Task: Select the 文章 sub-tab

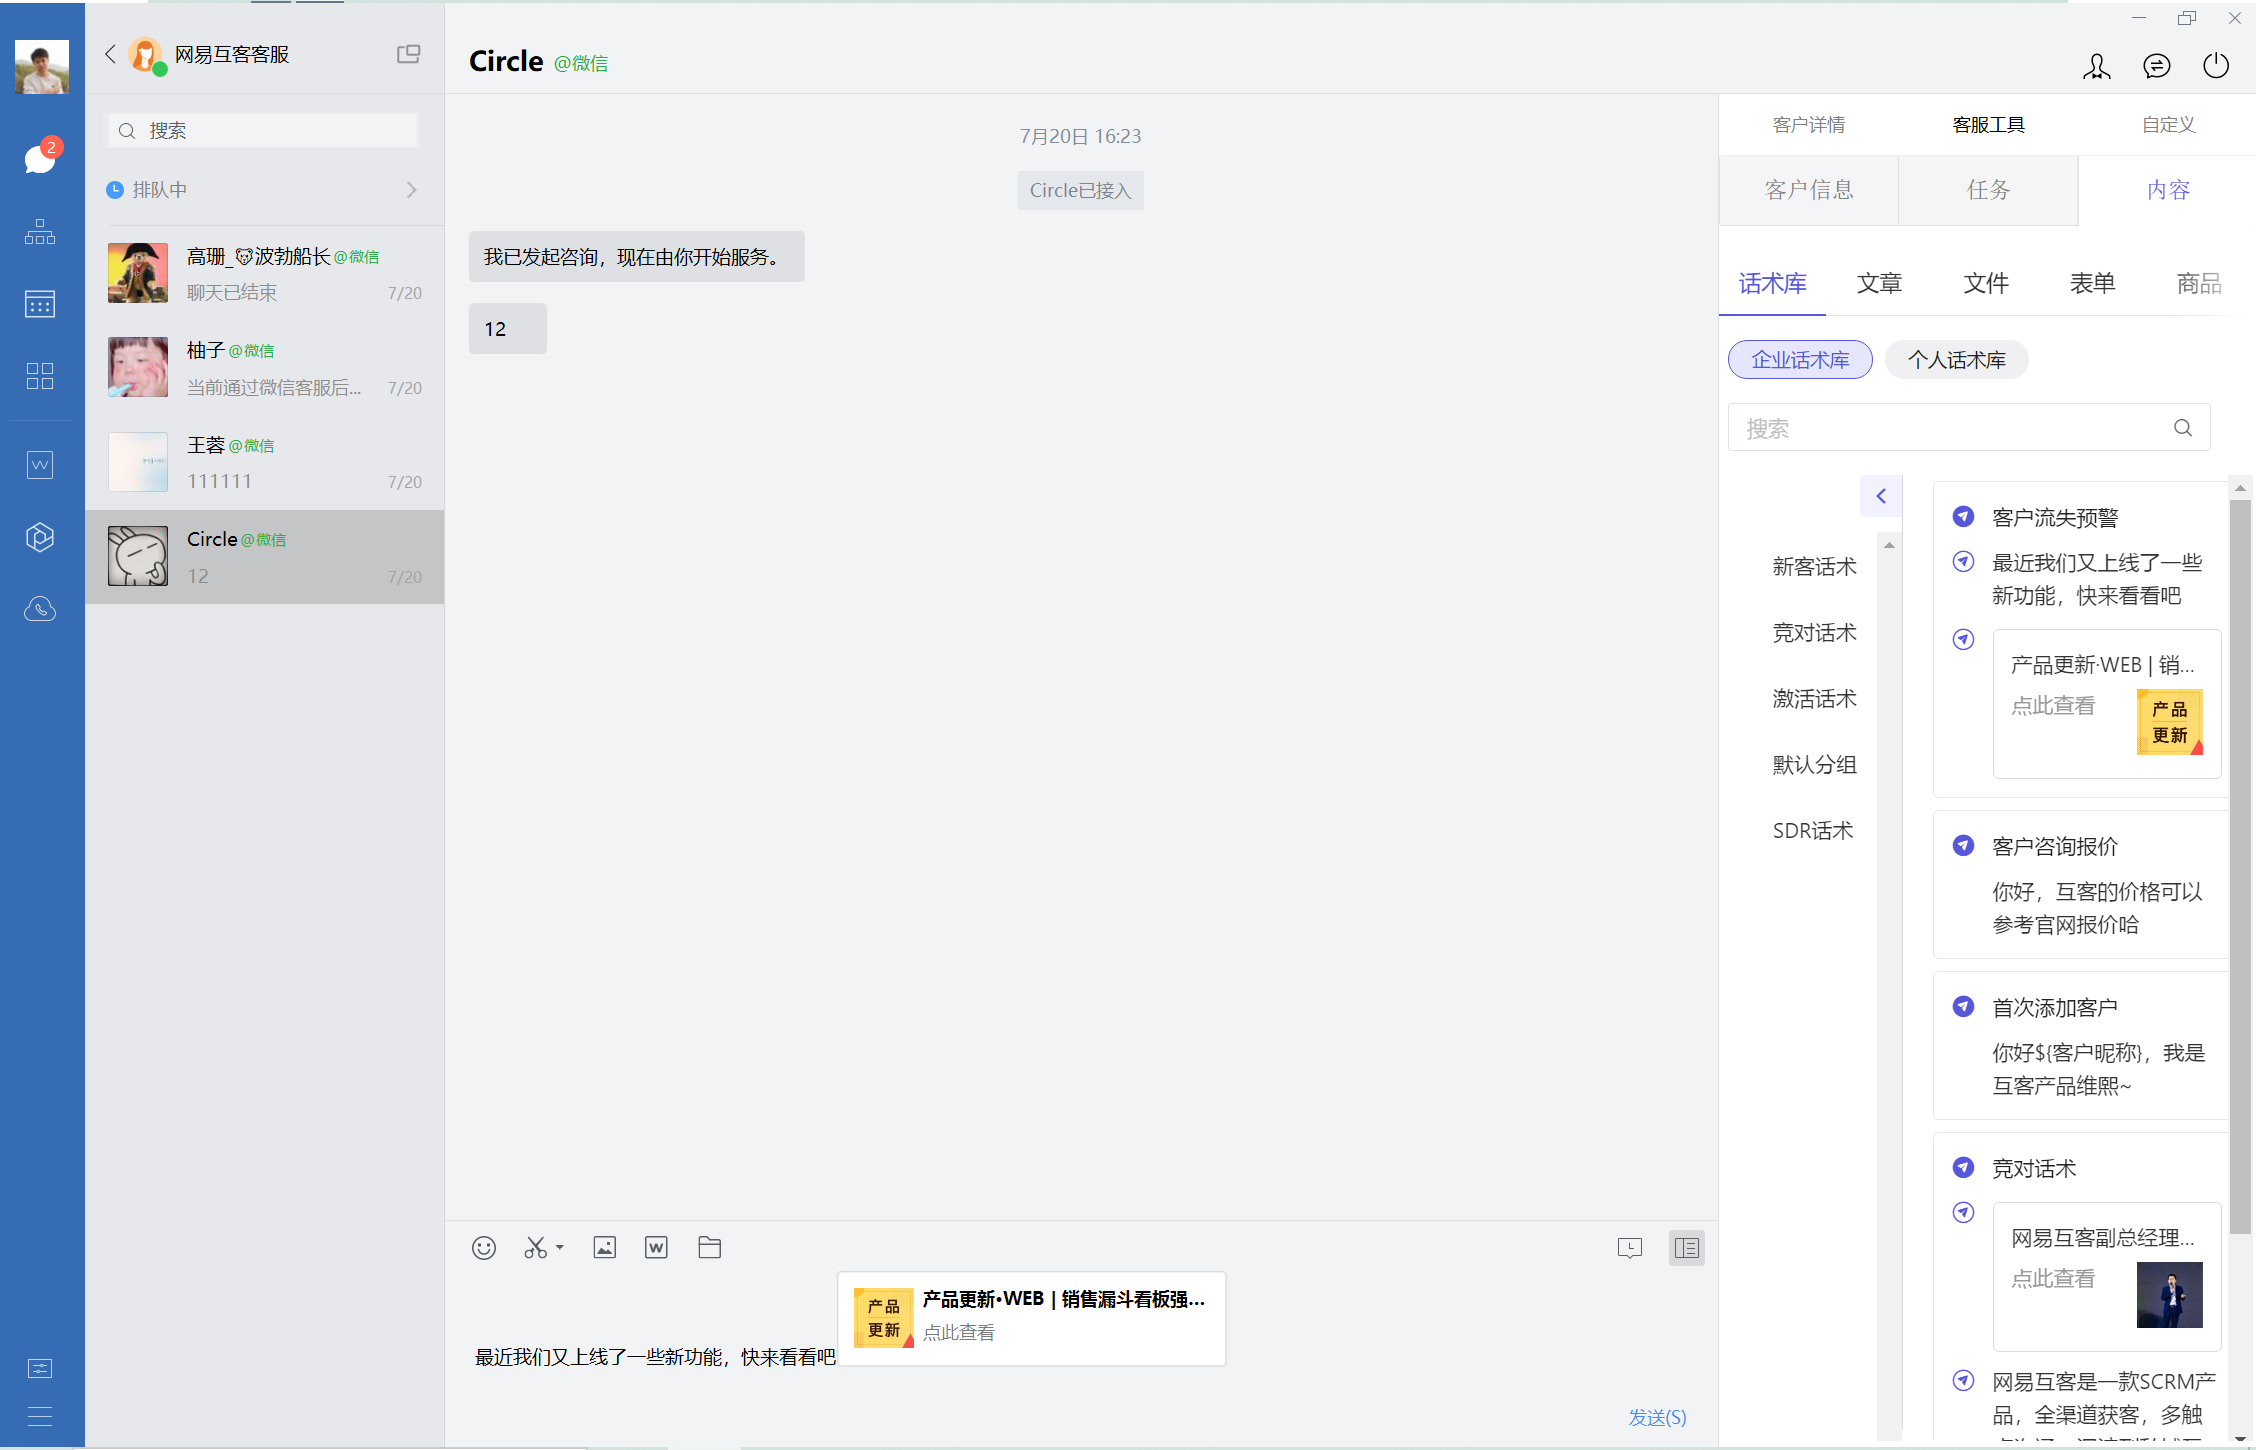Action: [1879, 284]
